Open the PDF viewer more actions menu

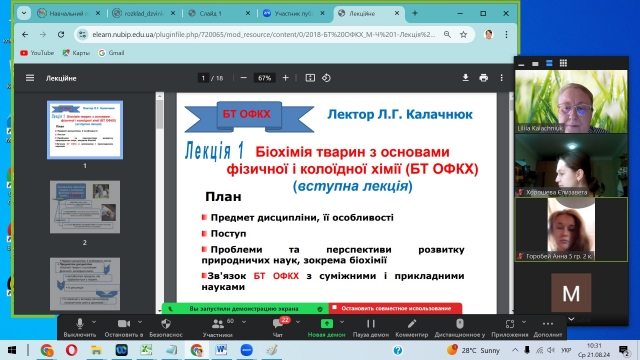(x=502, y=78)
